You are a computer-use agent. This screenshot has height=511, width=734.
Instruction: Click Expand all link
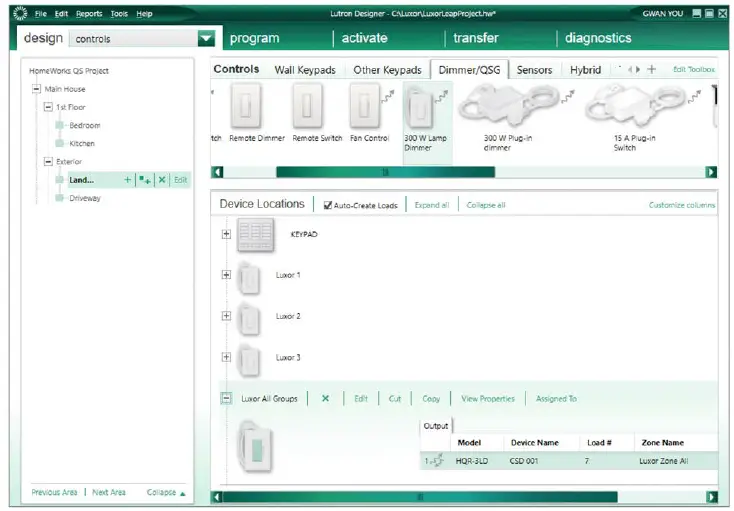point(432,205)
